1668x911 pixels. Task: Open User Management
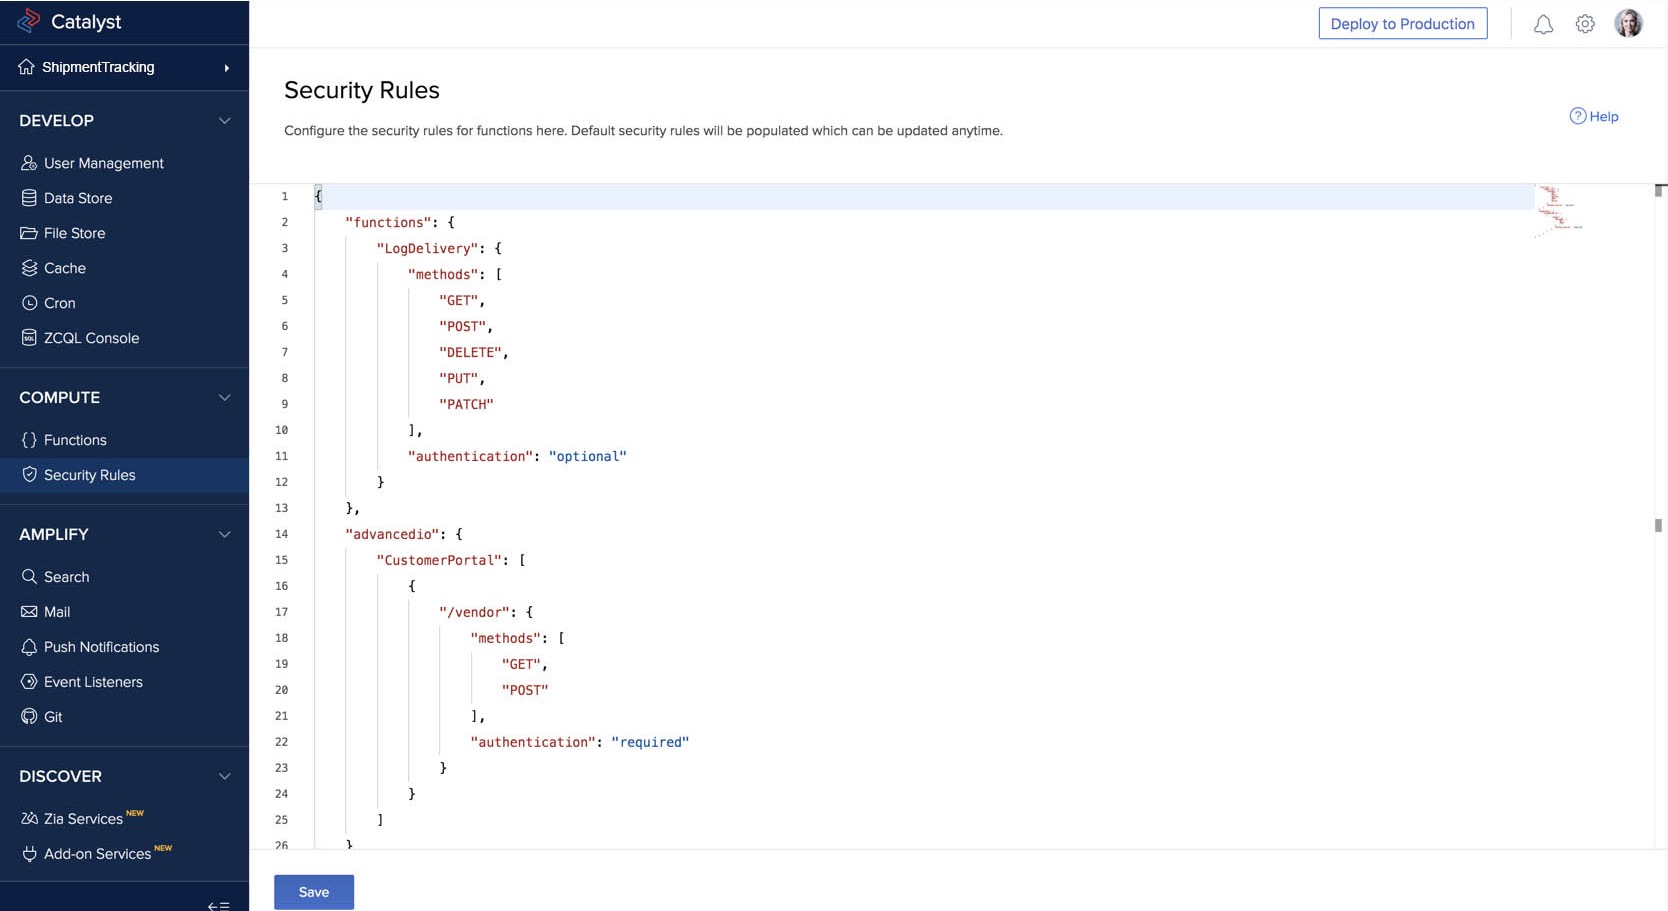click(103, 162)
